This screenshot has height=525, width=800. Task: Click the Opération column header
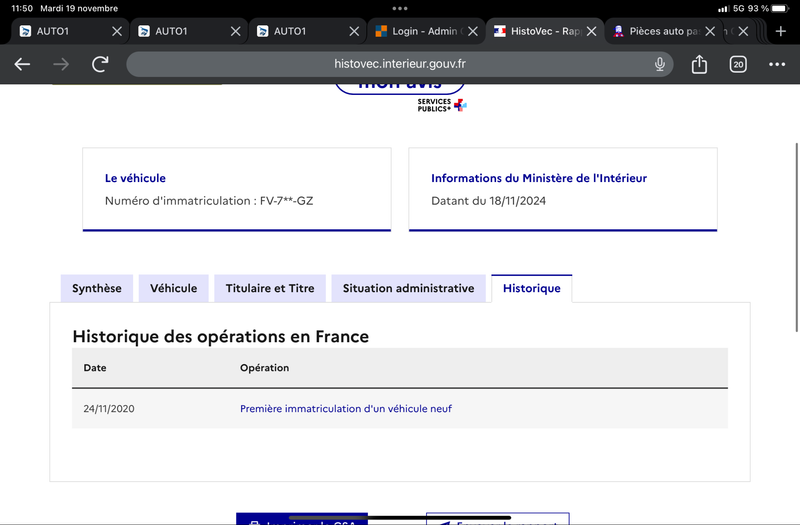[x=264, y=368]
